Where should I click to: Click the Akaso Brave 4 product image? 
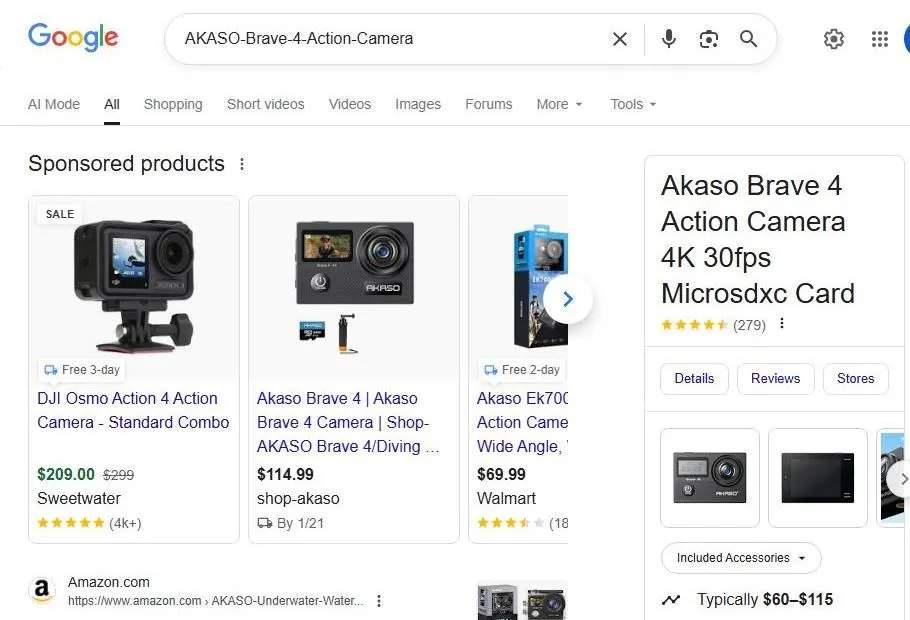(x=354, y=287)
